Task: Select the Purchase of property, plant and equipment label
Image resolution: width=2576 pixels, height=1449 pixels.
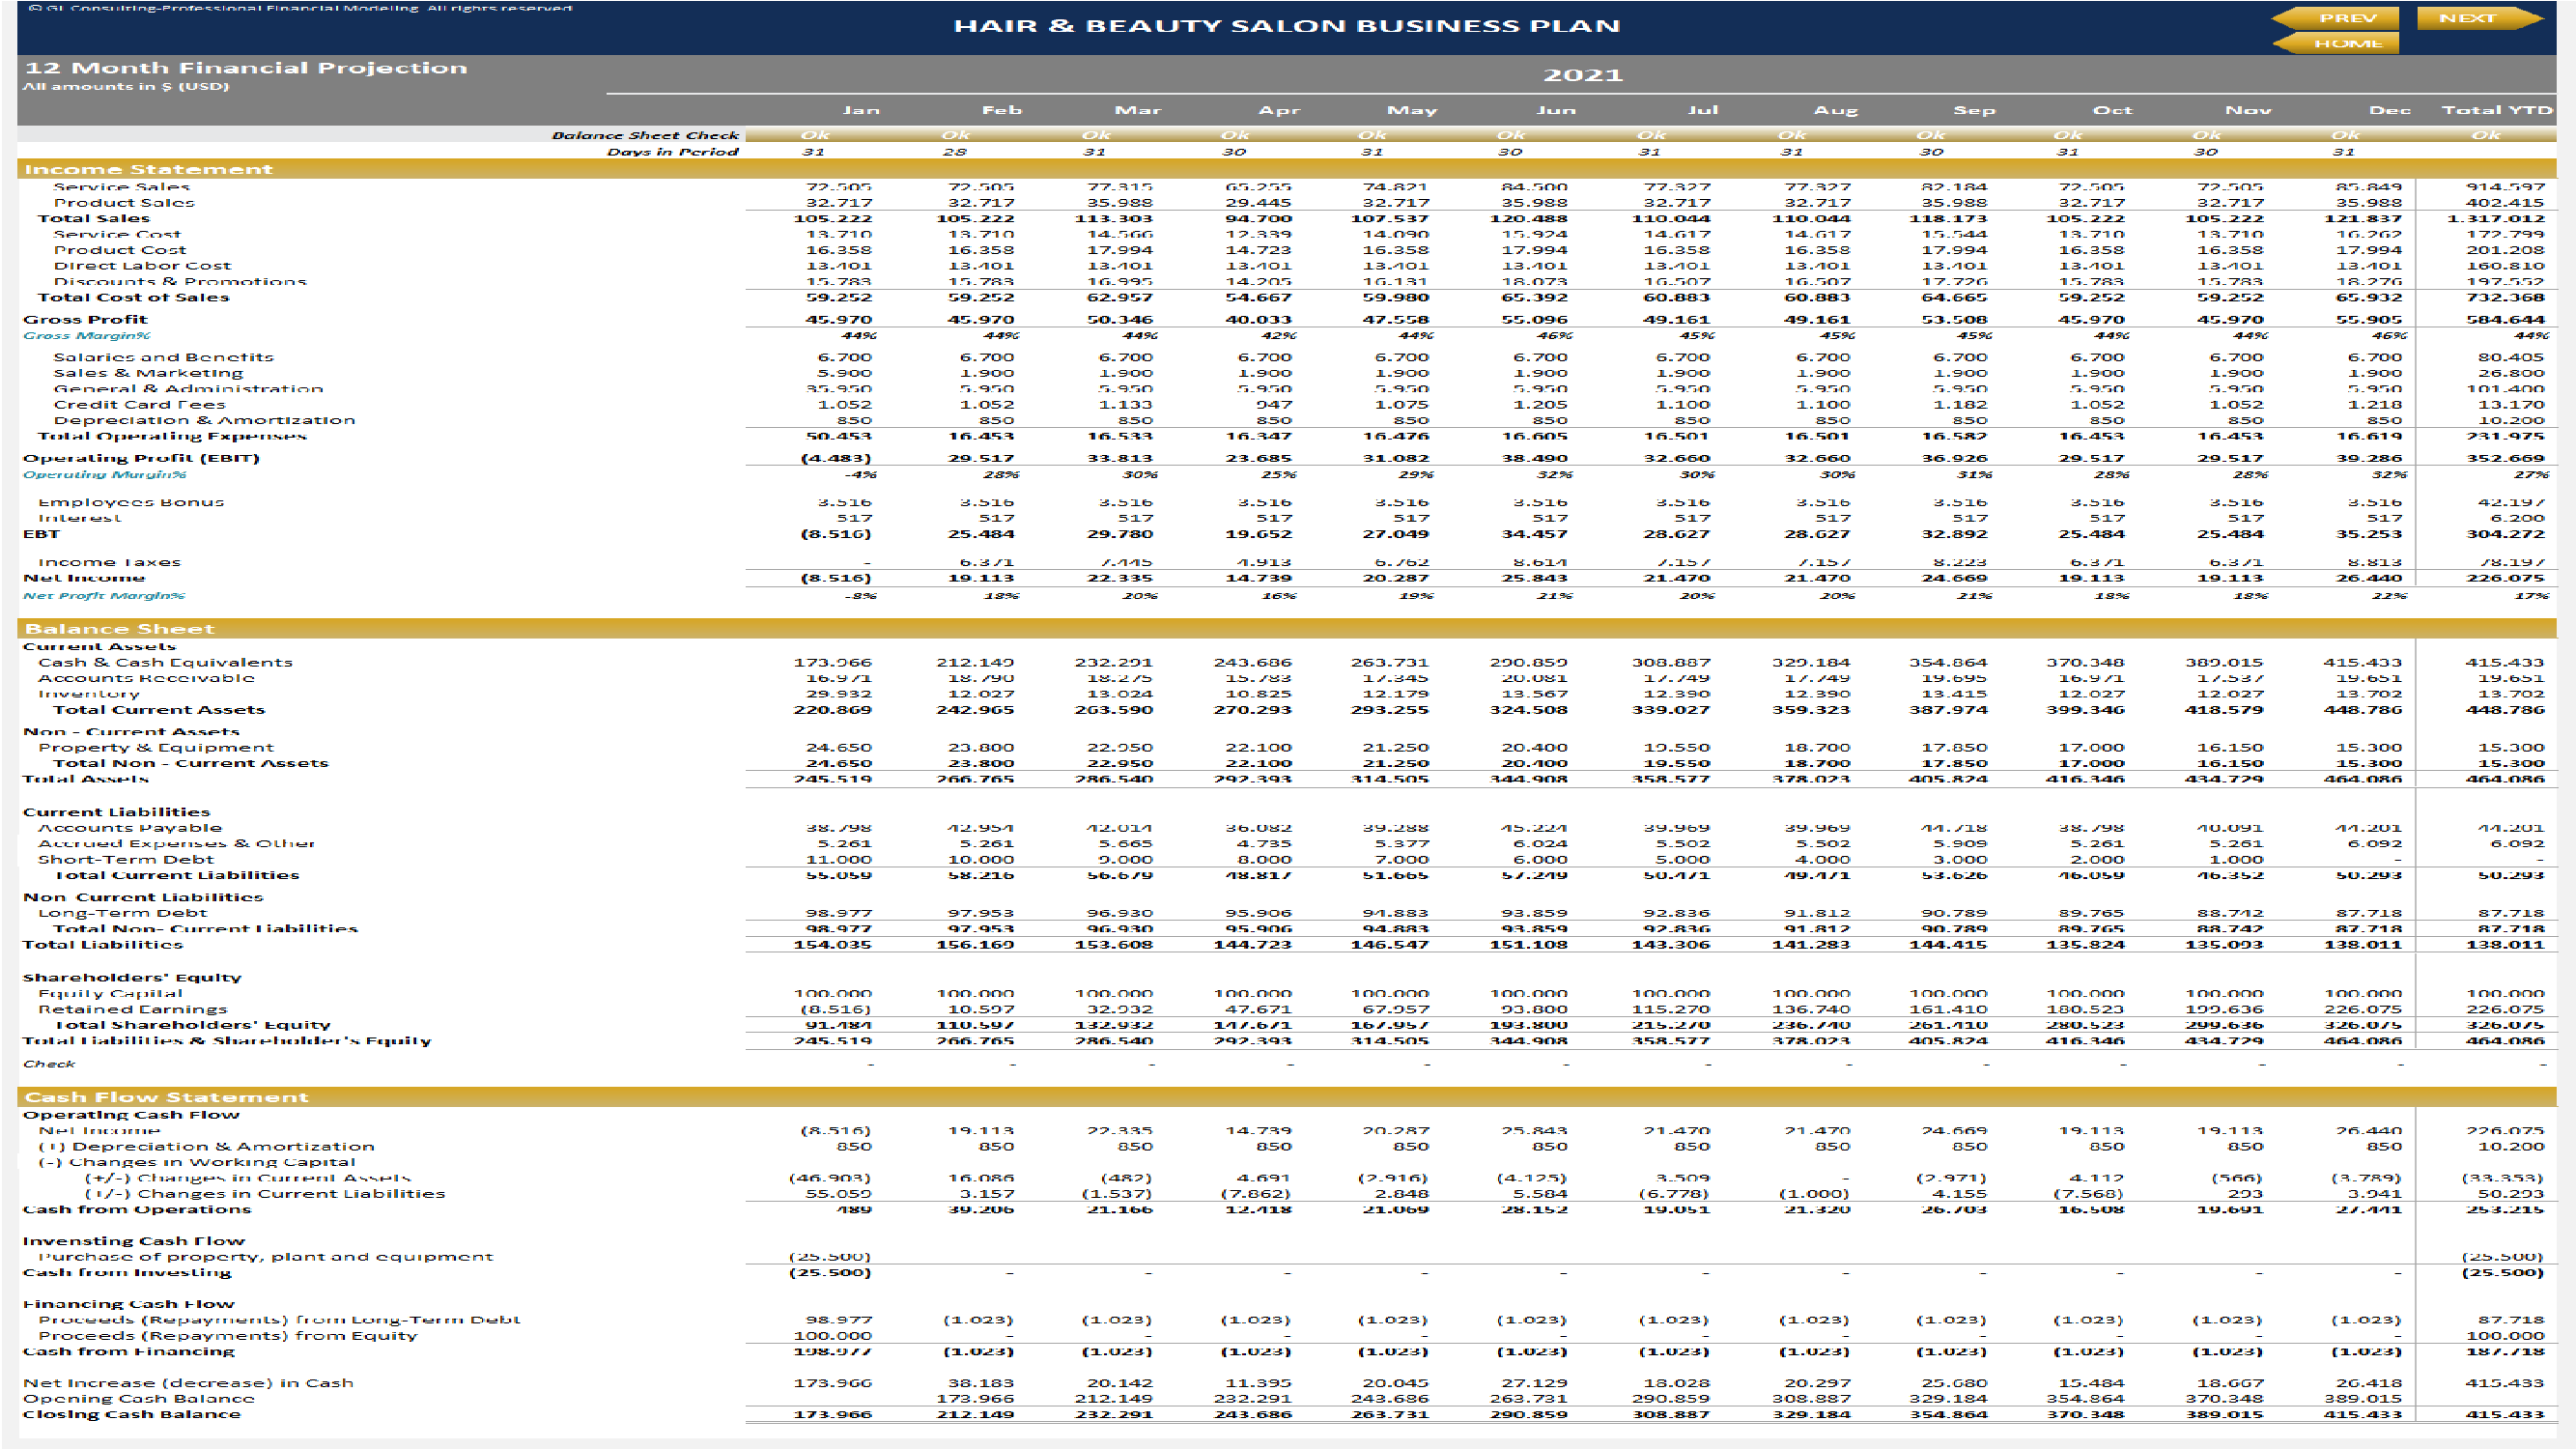Action: point(266,1257)
